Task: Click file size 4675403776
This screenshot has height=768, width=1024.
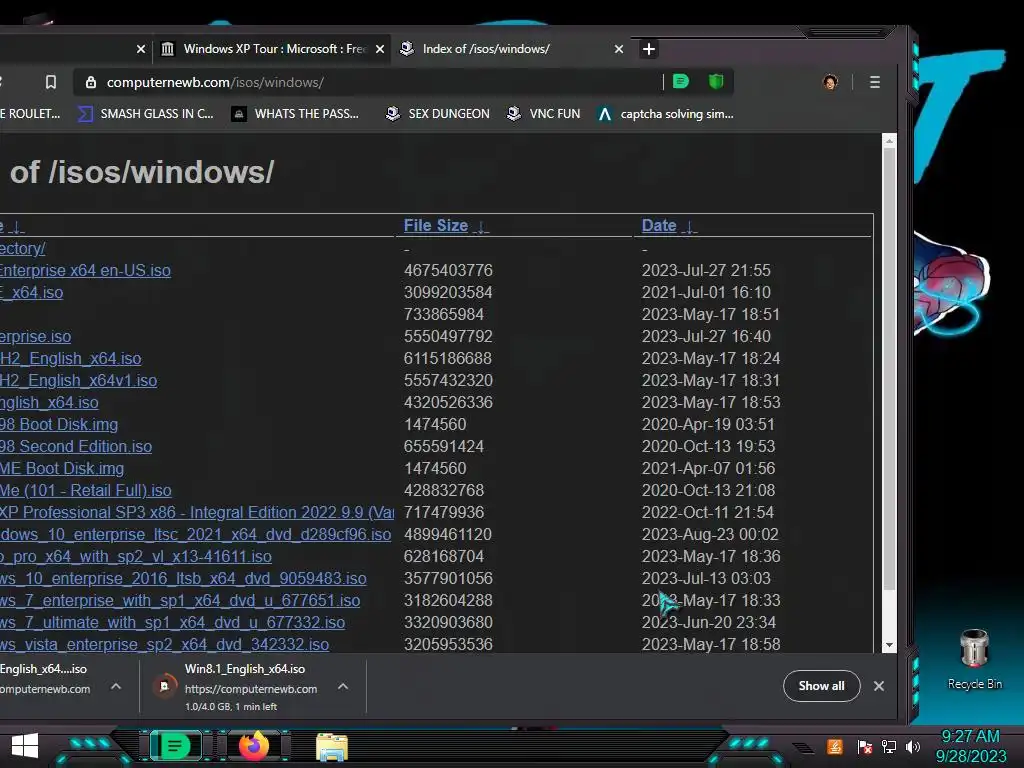Action: [448, 270]
